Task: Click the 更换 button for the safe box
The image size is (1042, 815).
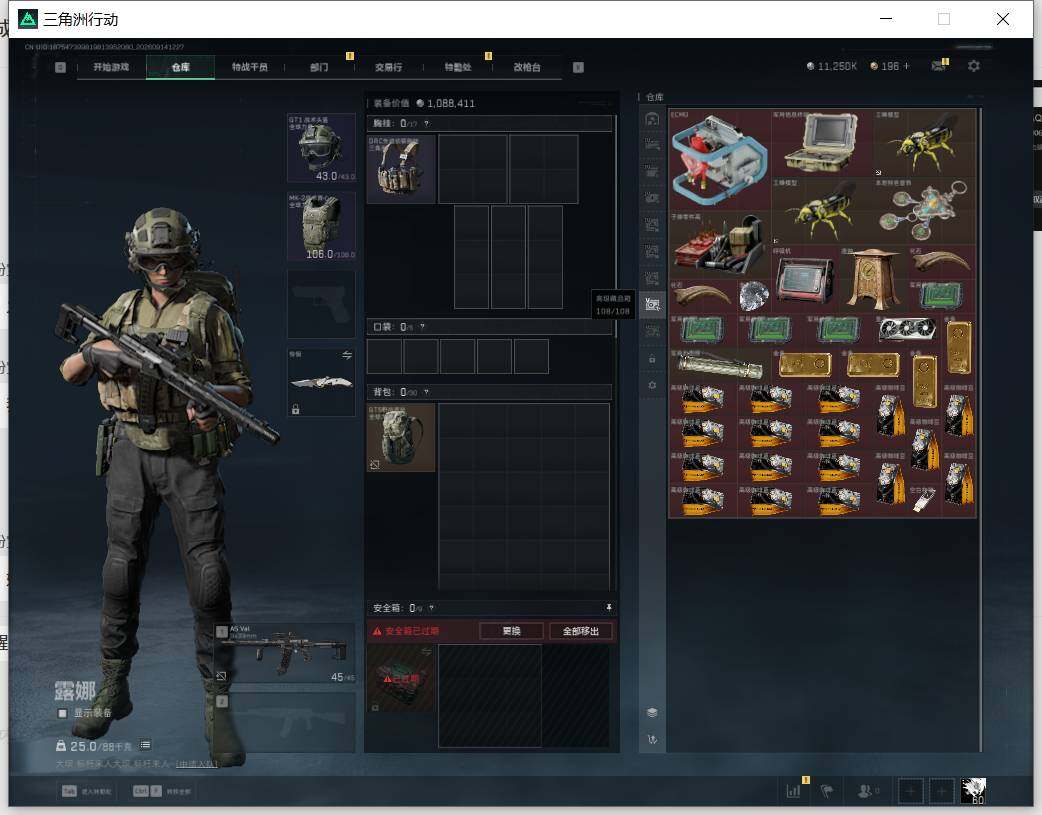Action: tap(512, 631)
